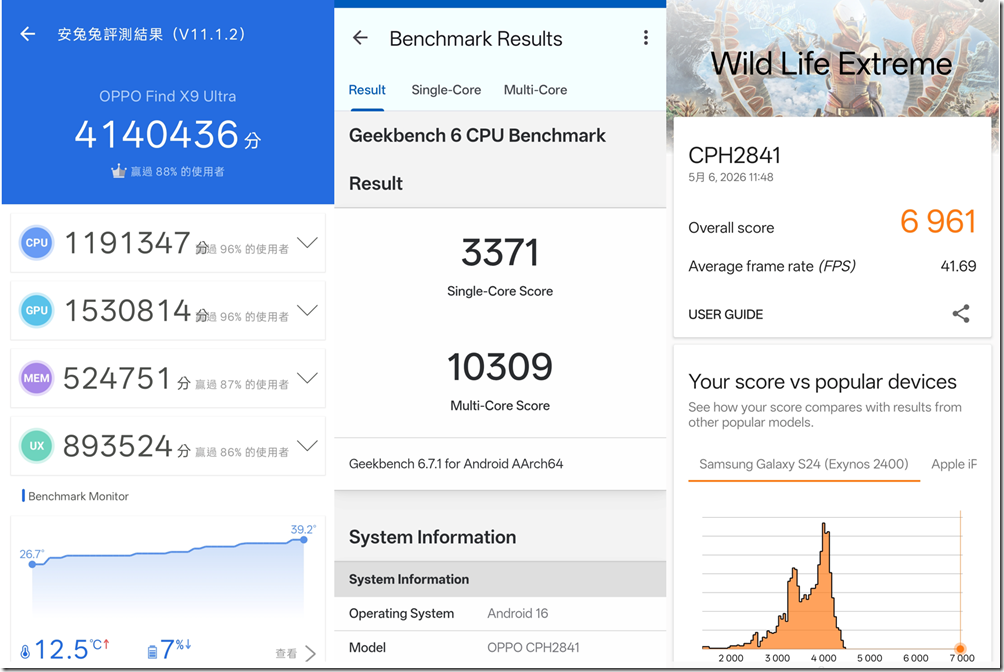Tap the Benchmark Monitor heading
Screen dimensions: 1004x672
[x=78, y=496]
